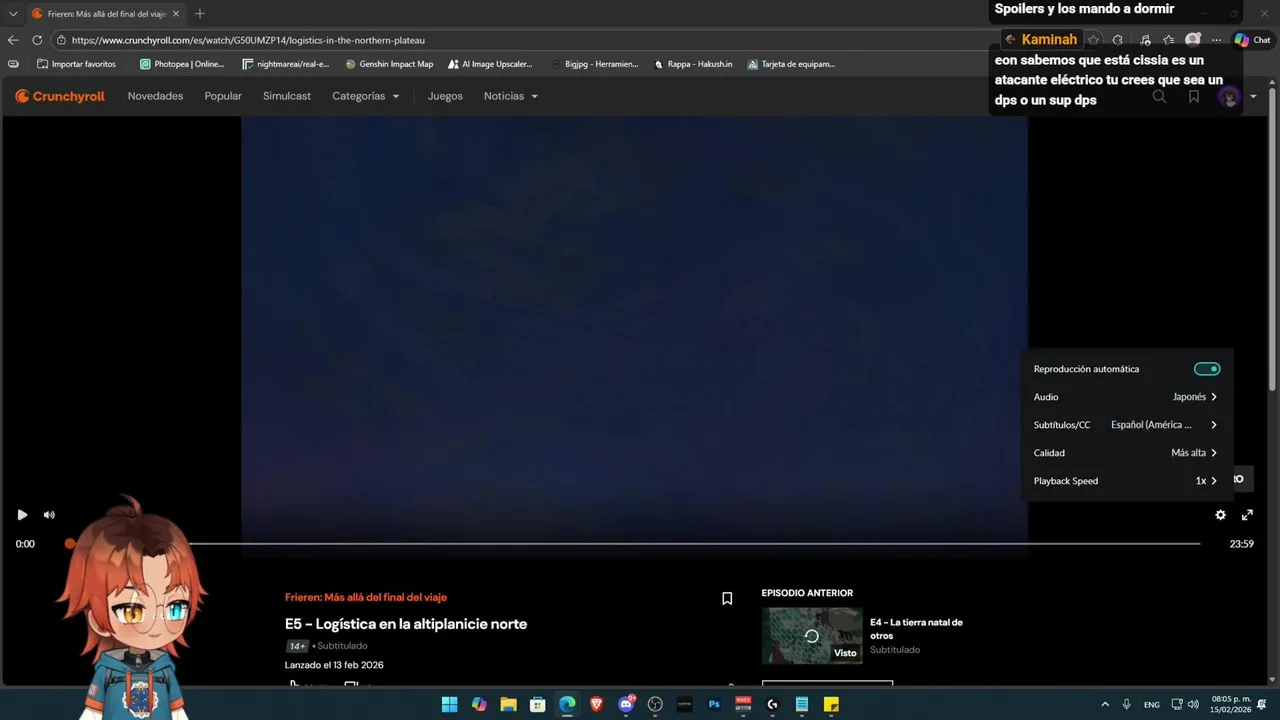Open the taskbar clock and date
1280x720 pixels.
pyautogui.click(x=1231, y=704)
